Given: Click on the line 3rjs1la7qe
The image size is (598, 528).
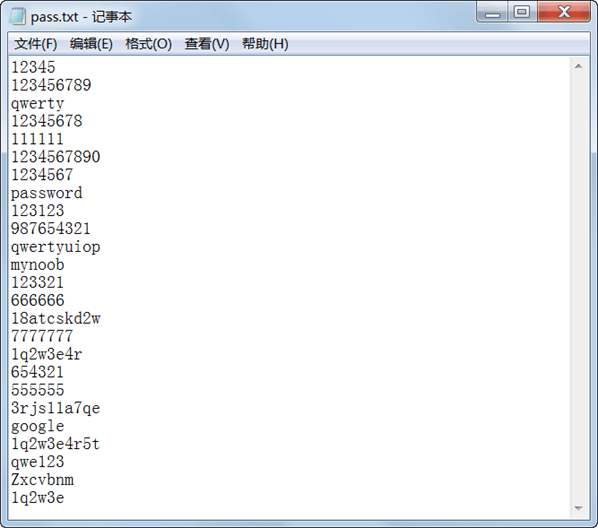Looking at the screenshot, I should click(x=56, y=408).
